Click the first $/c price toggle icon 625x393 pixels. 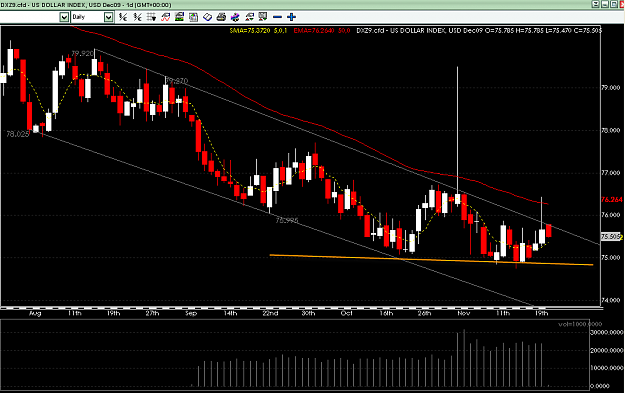coord(123,17)
